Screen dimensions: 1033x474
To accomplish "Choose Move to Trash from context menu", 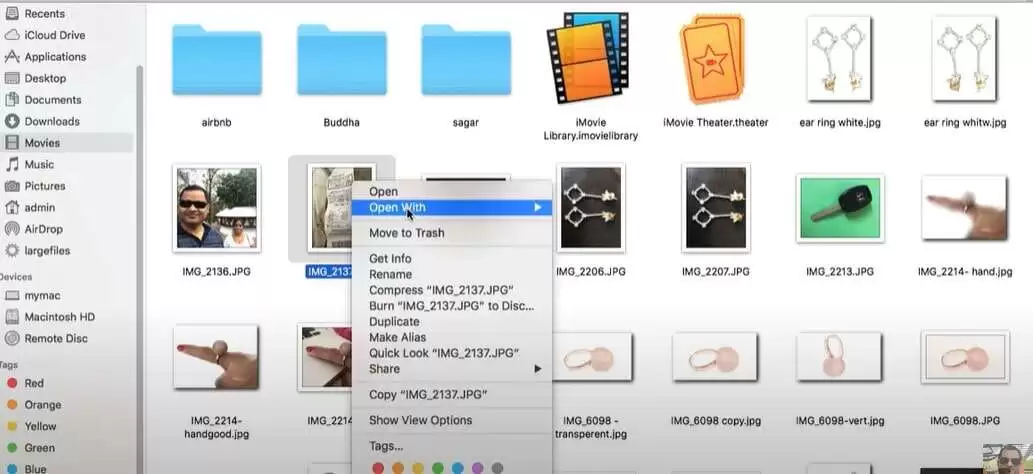I will coord(406,233).
